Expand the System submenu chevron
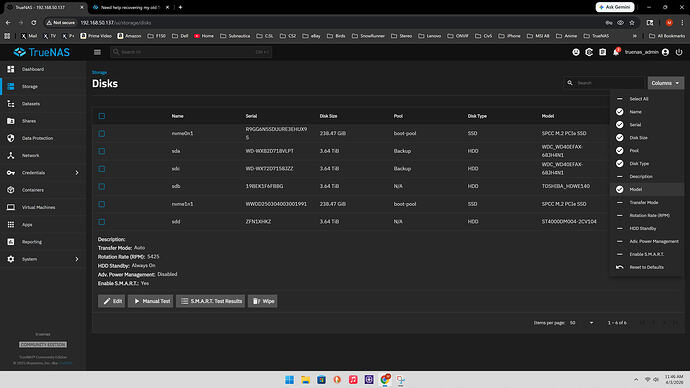The width and height of the screenshot is (690, 388). [x=77, y=259]
